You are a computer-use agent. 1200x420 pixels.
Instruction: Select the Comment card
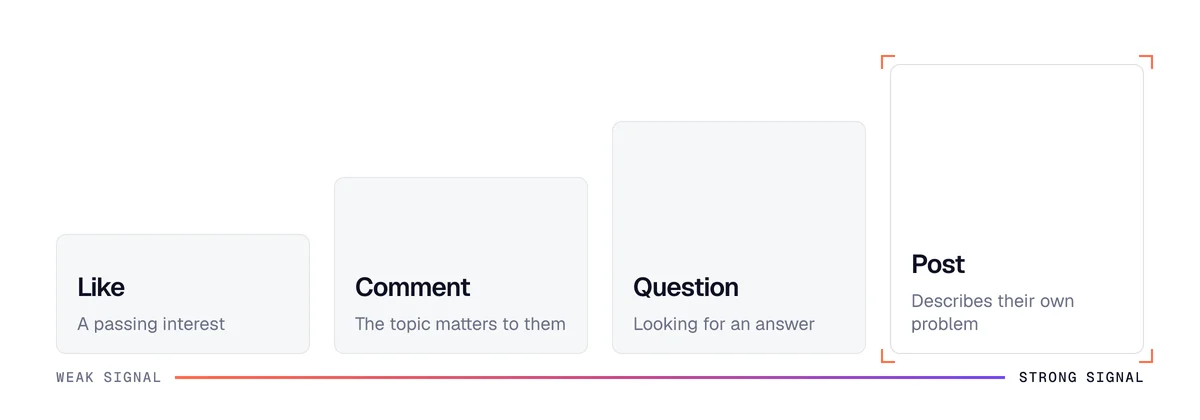(x=461, y=266)
